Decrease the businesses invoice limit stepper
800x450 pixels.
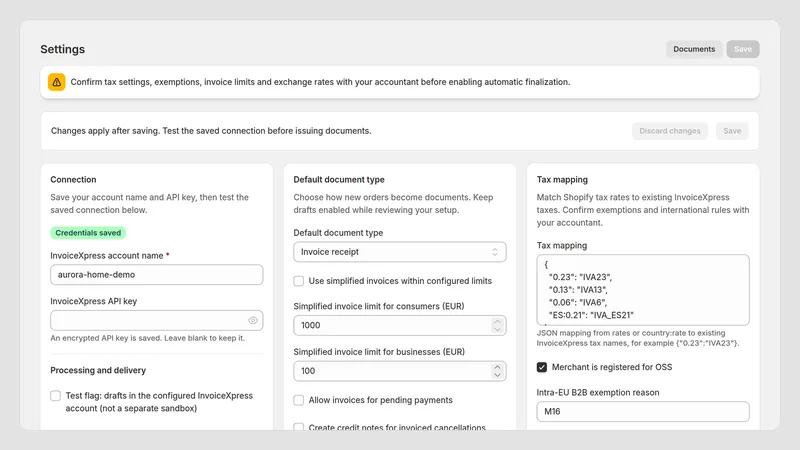pos(497,375)
